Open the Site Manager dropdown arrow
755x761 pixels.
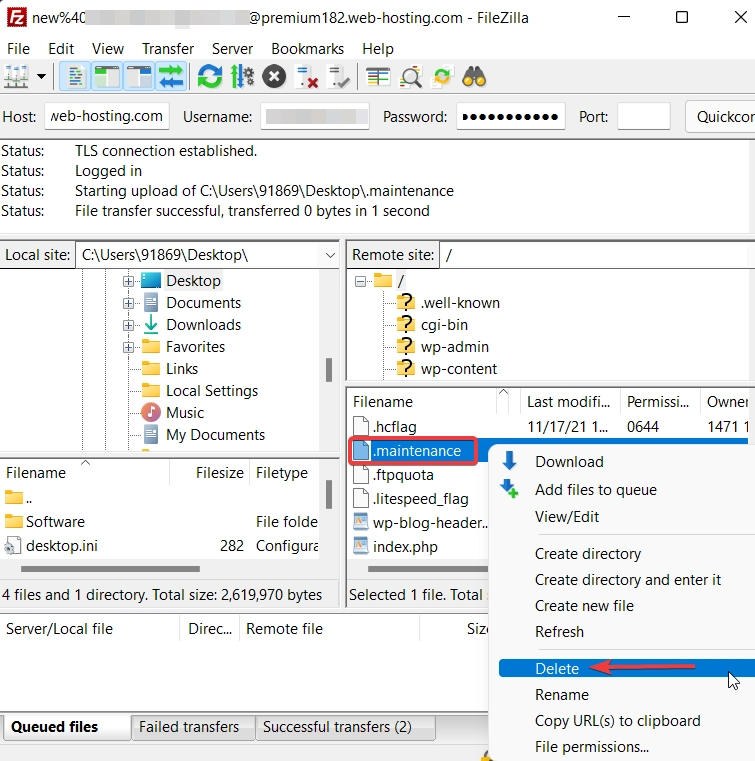41,76
